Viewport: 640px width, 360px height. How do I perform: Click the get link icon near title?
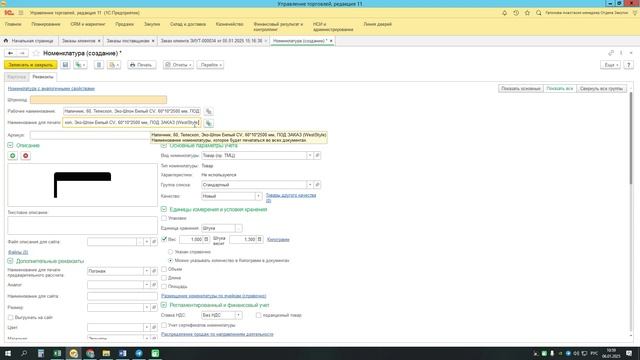611,53
